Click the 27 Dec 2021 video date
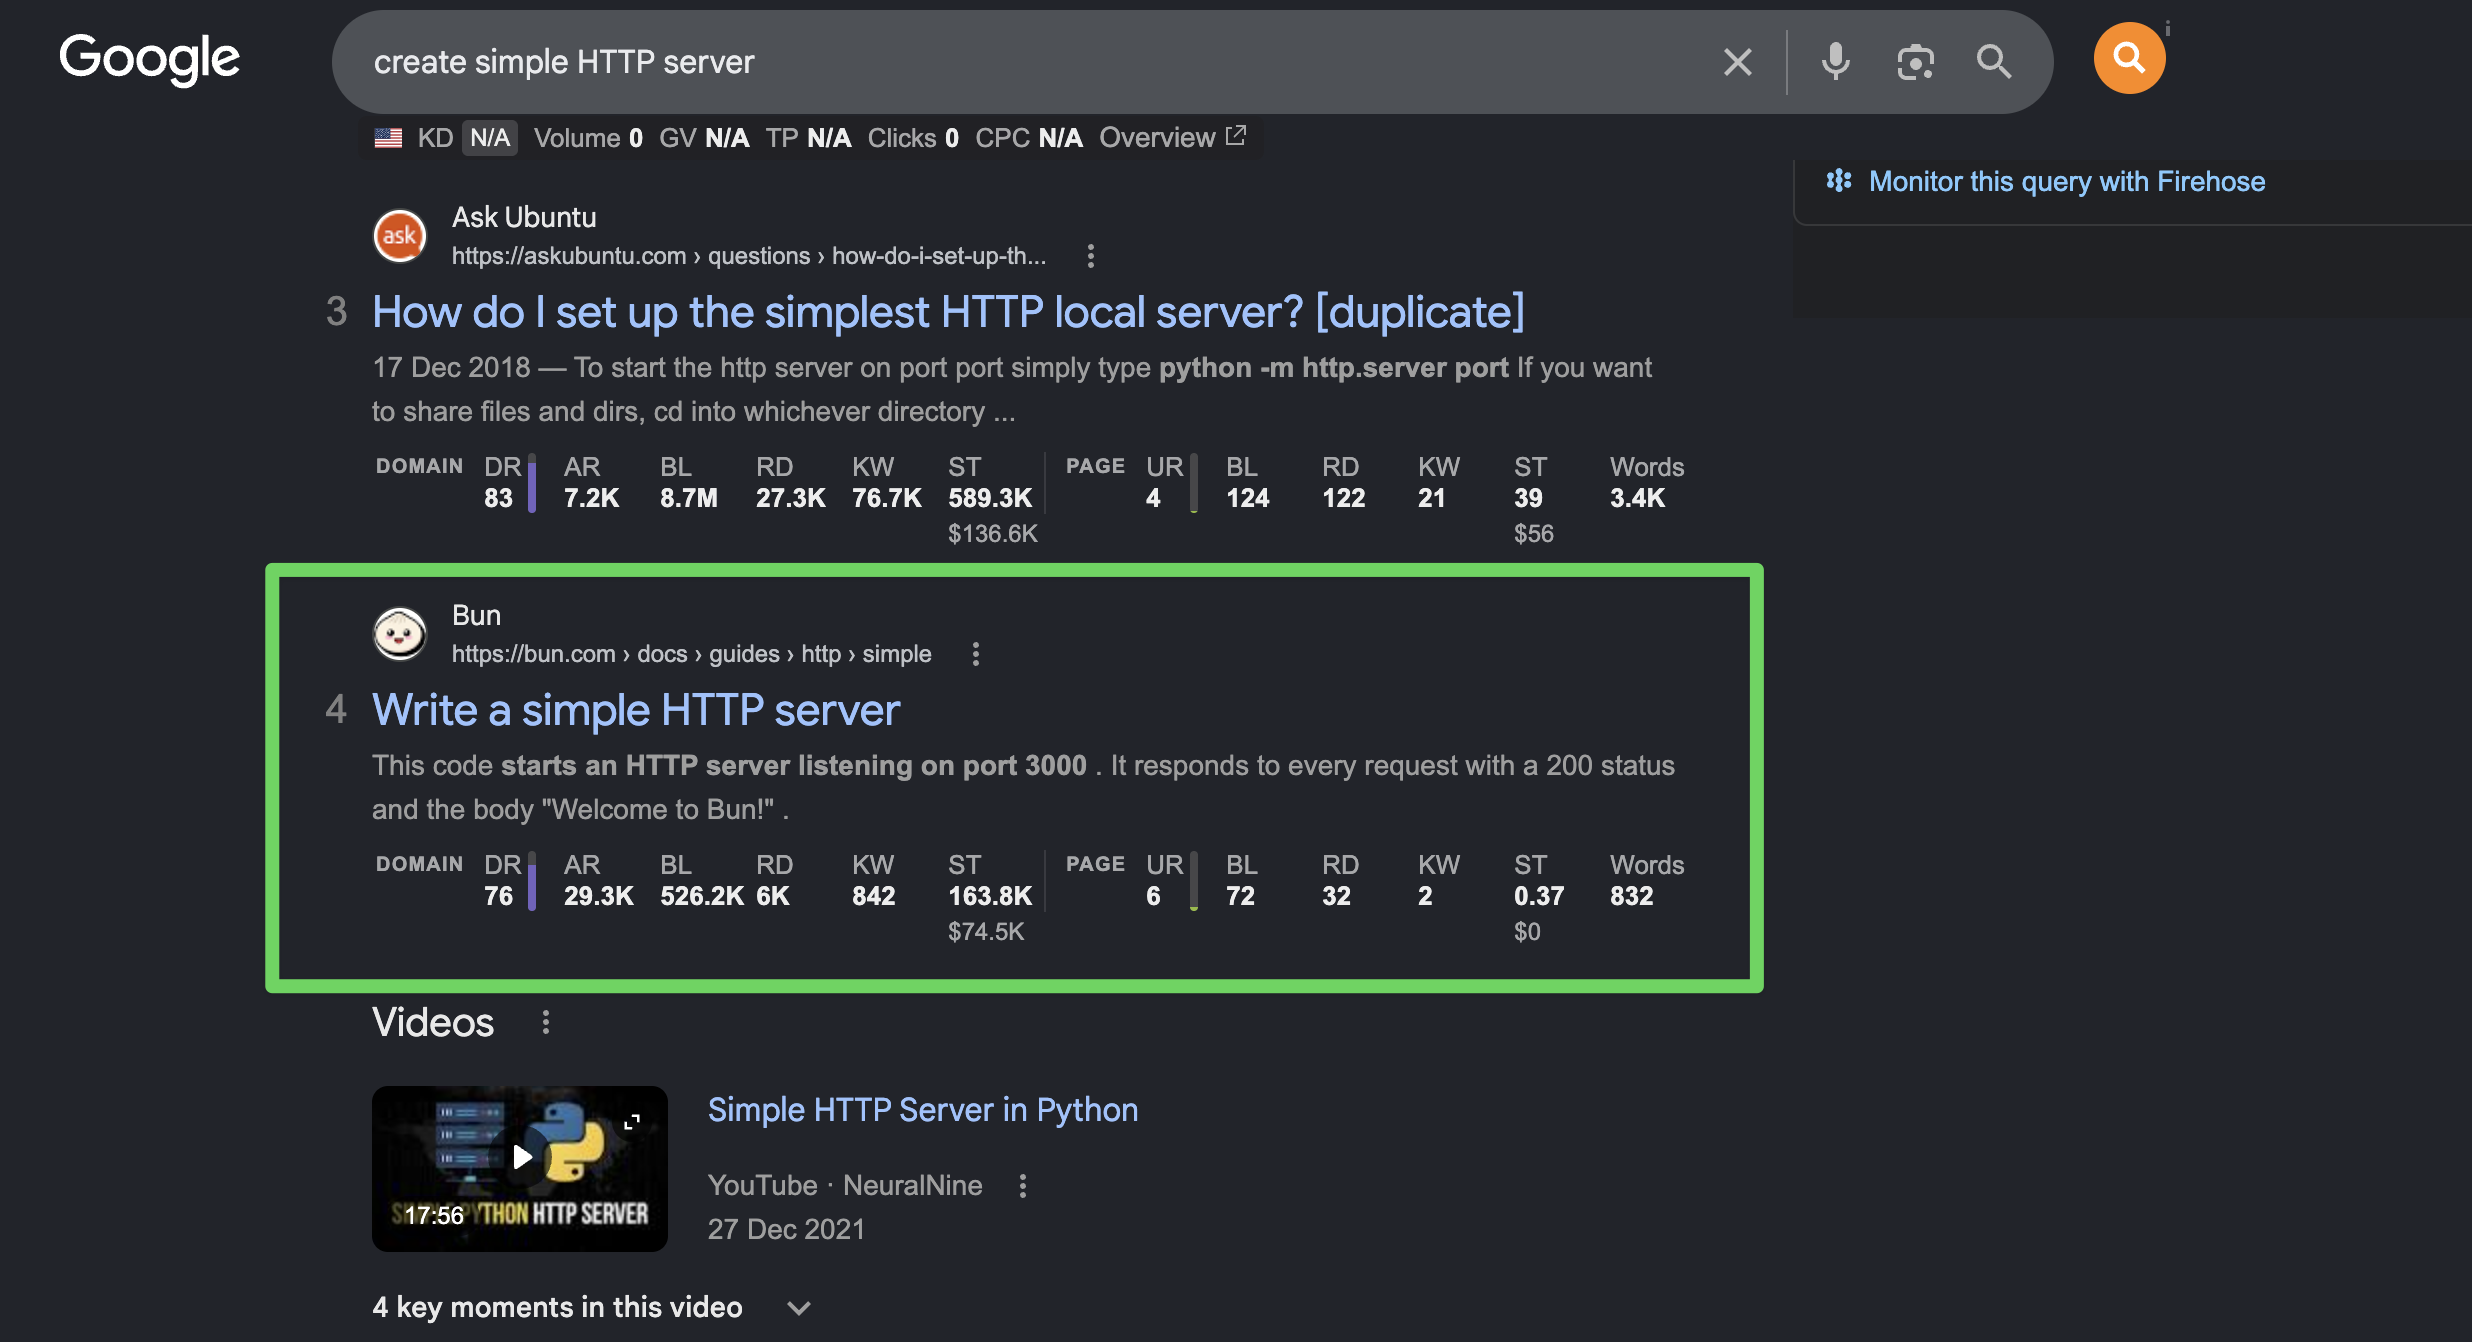 point(786,1229)
